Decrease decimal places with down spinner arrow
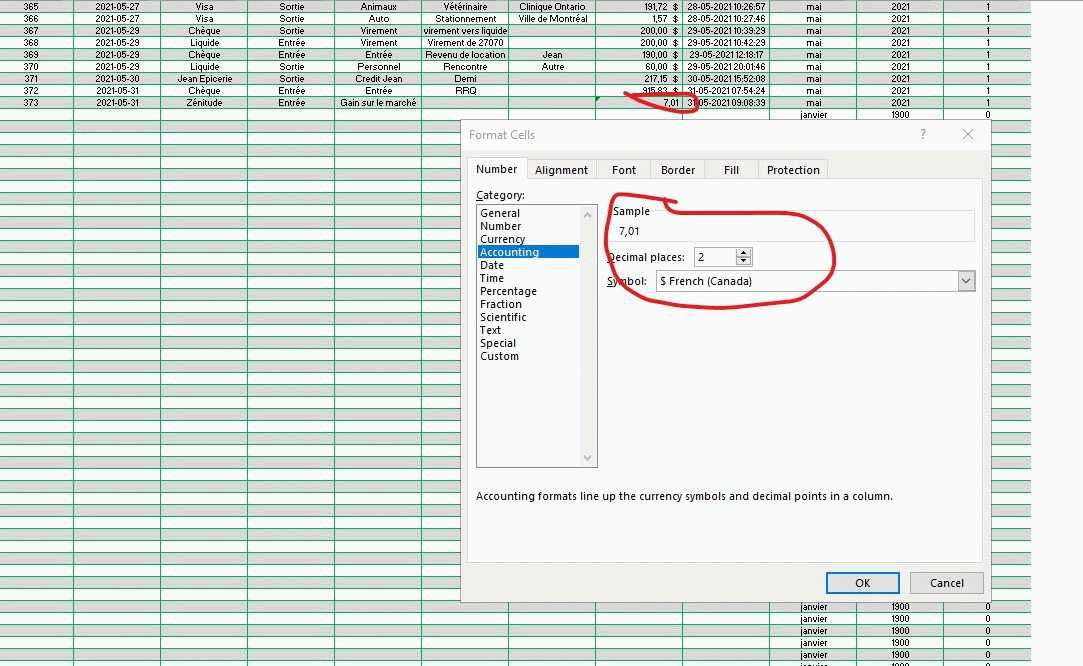 (743, 262)
